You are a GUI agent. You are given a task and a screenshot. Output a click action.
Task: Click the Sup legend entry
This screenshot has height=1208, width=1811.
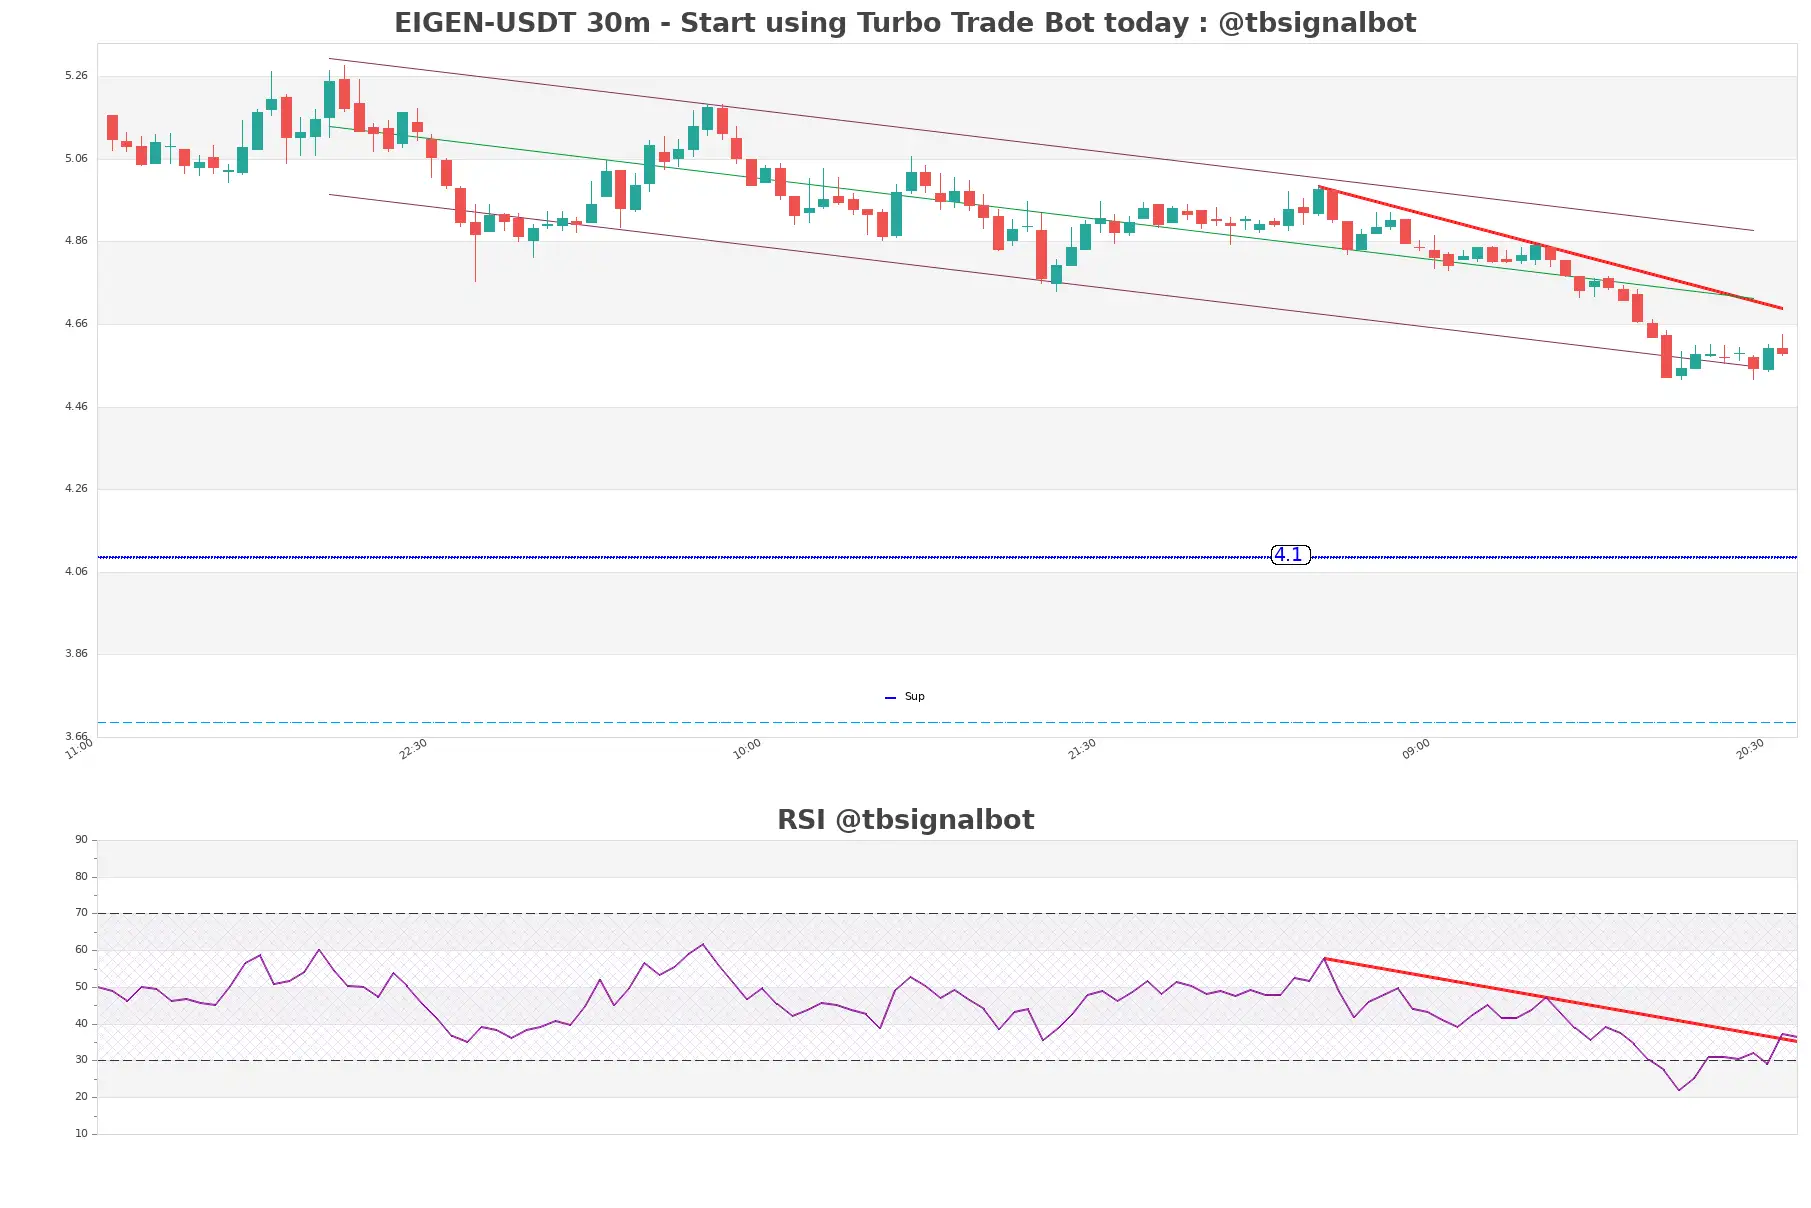point(905,697)
